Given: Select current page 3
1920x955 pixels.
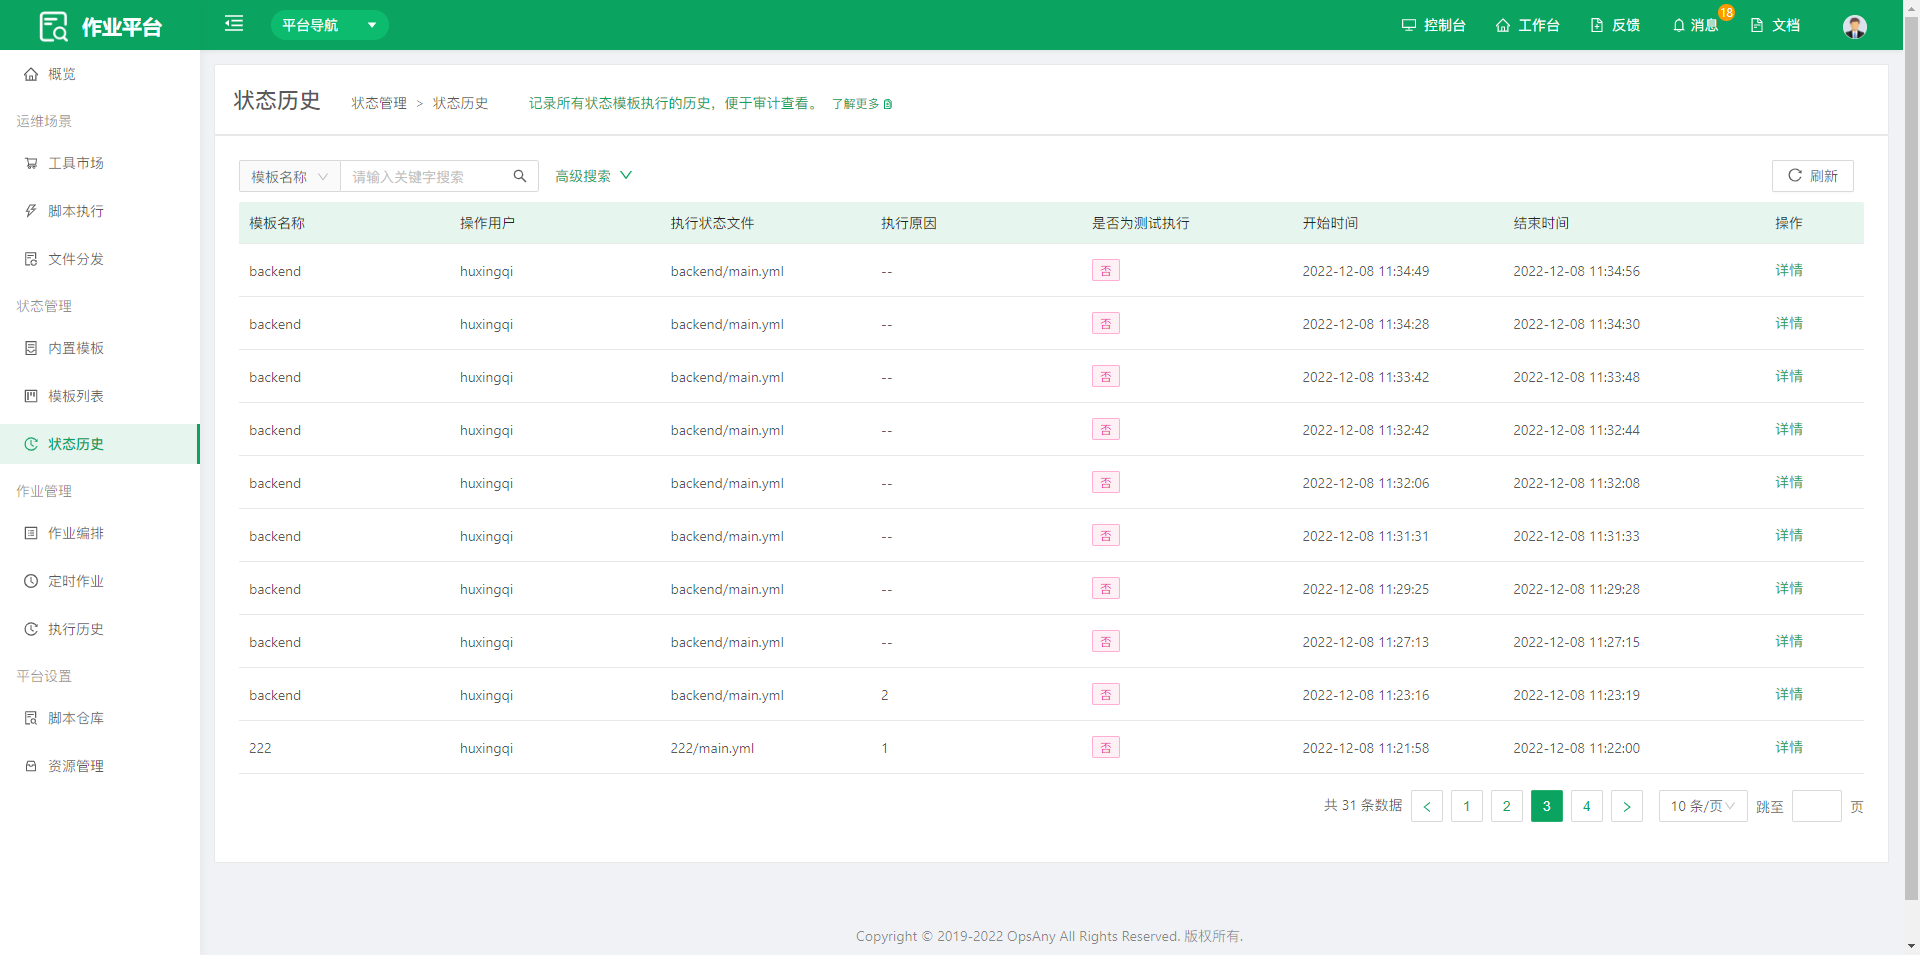Looking at the screenshot, I should [x=1547, y=806].
